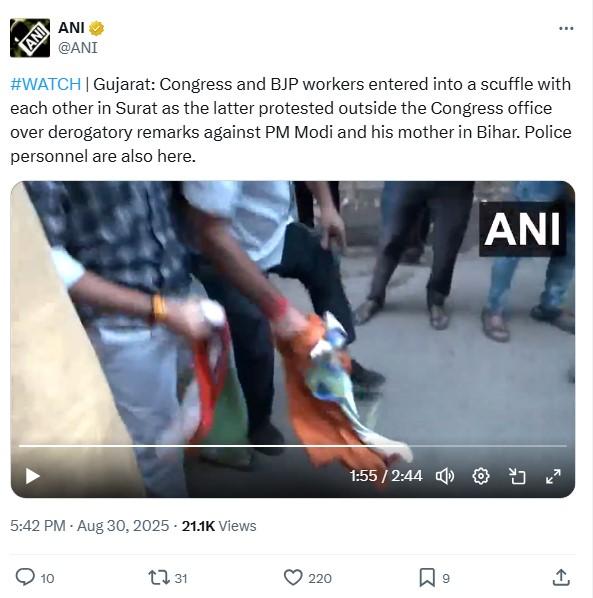Repost this tweet

(x=159, y=577)
